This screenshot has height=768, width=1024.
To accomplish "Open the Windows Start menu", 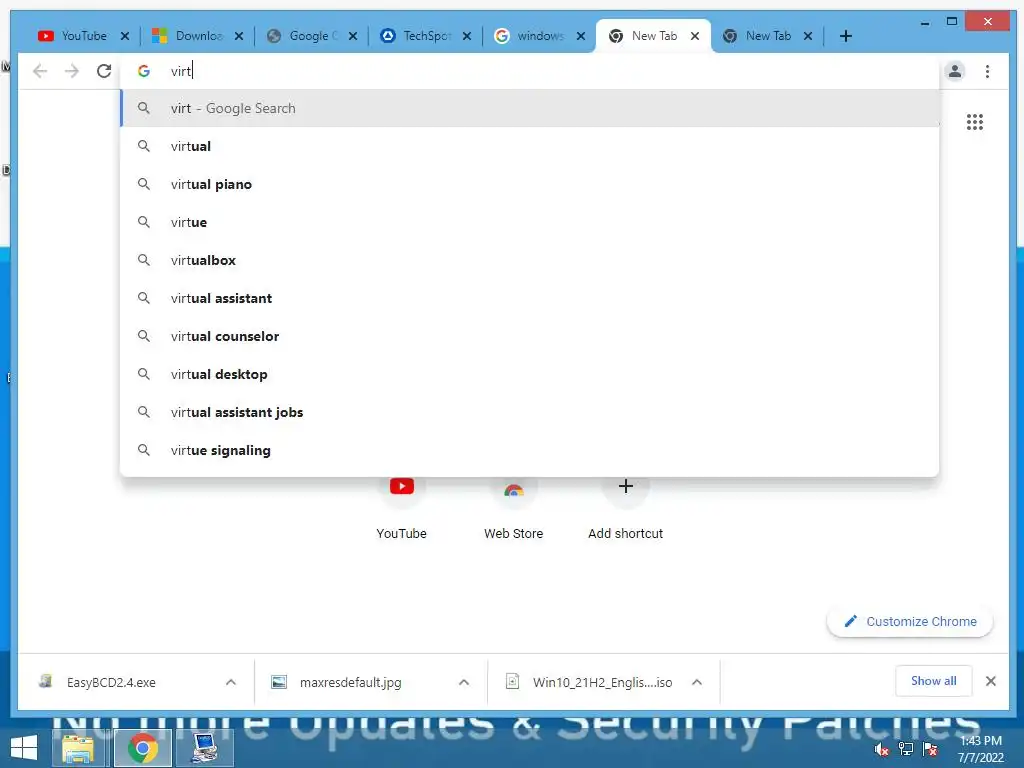I will [x=24, y=748].
